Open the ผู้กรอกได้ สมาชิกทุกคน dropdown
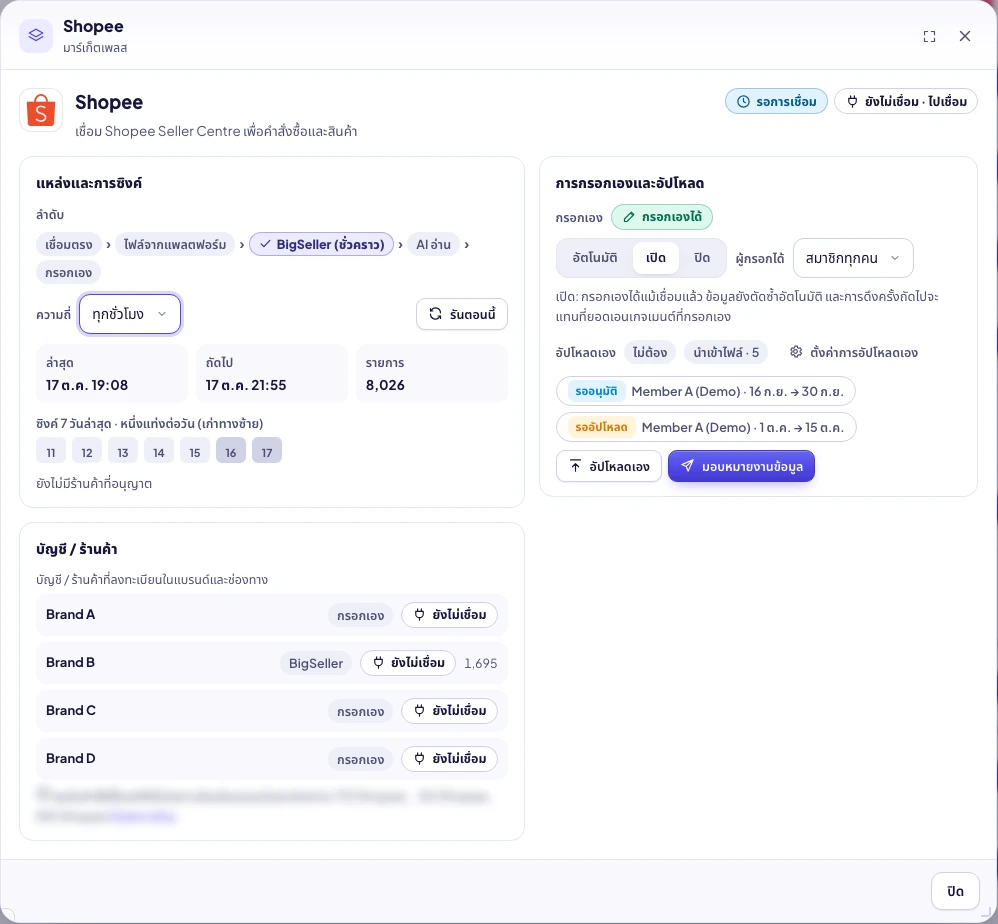The image size is (998, 924). [853, 258]
